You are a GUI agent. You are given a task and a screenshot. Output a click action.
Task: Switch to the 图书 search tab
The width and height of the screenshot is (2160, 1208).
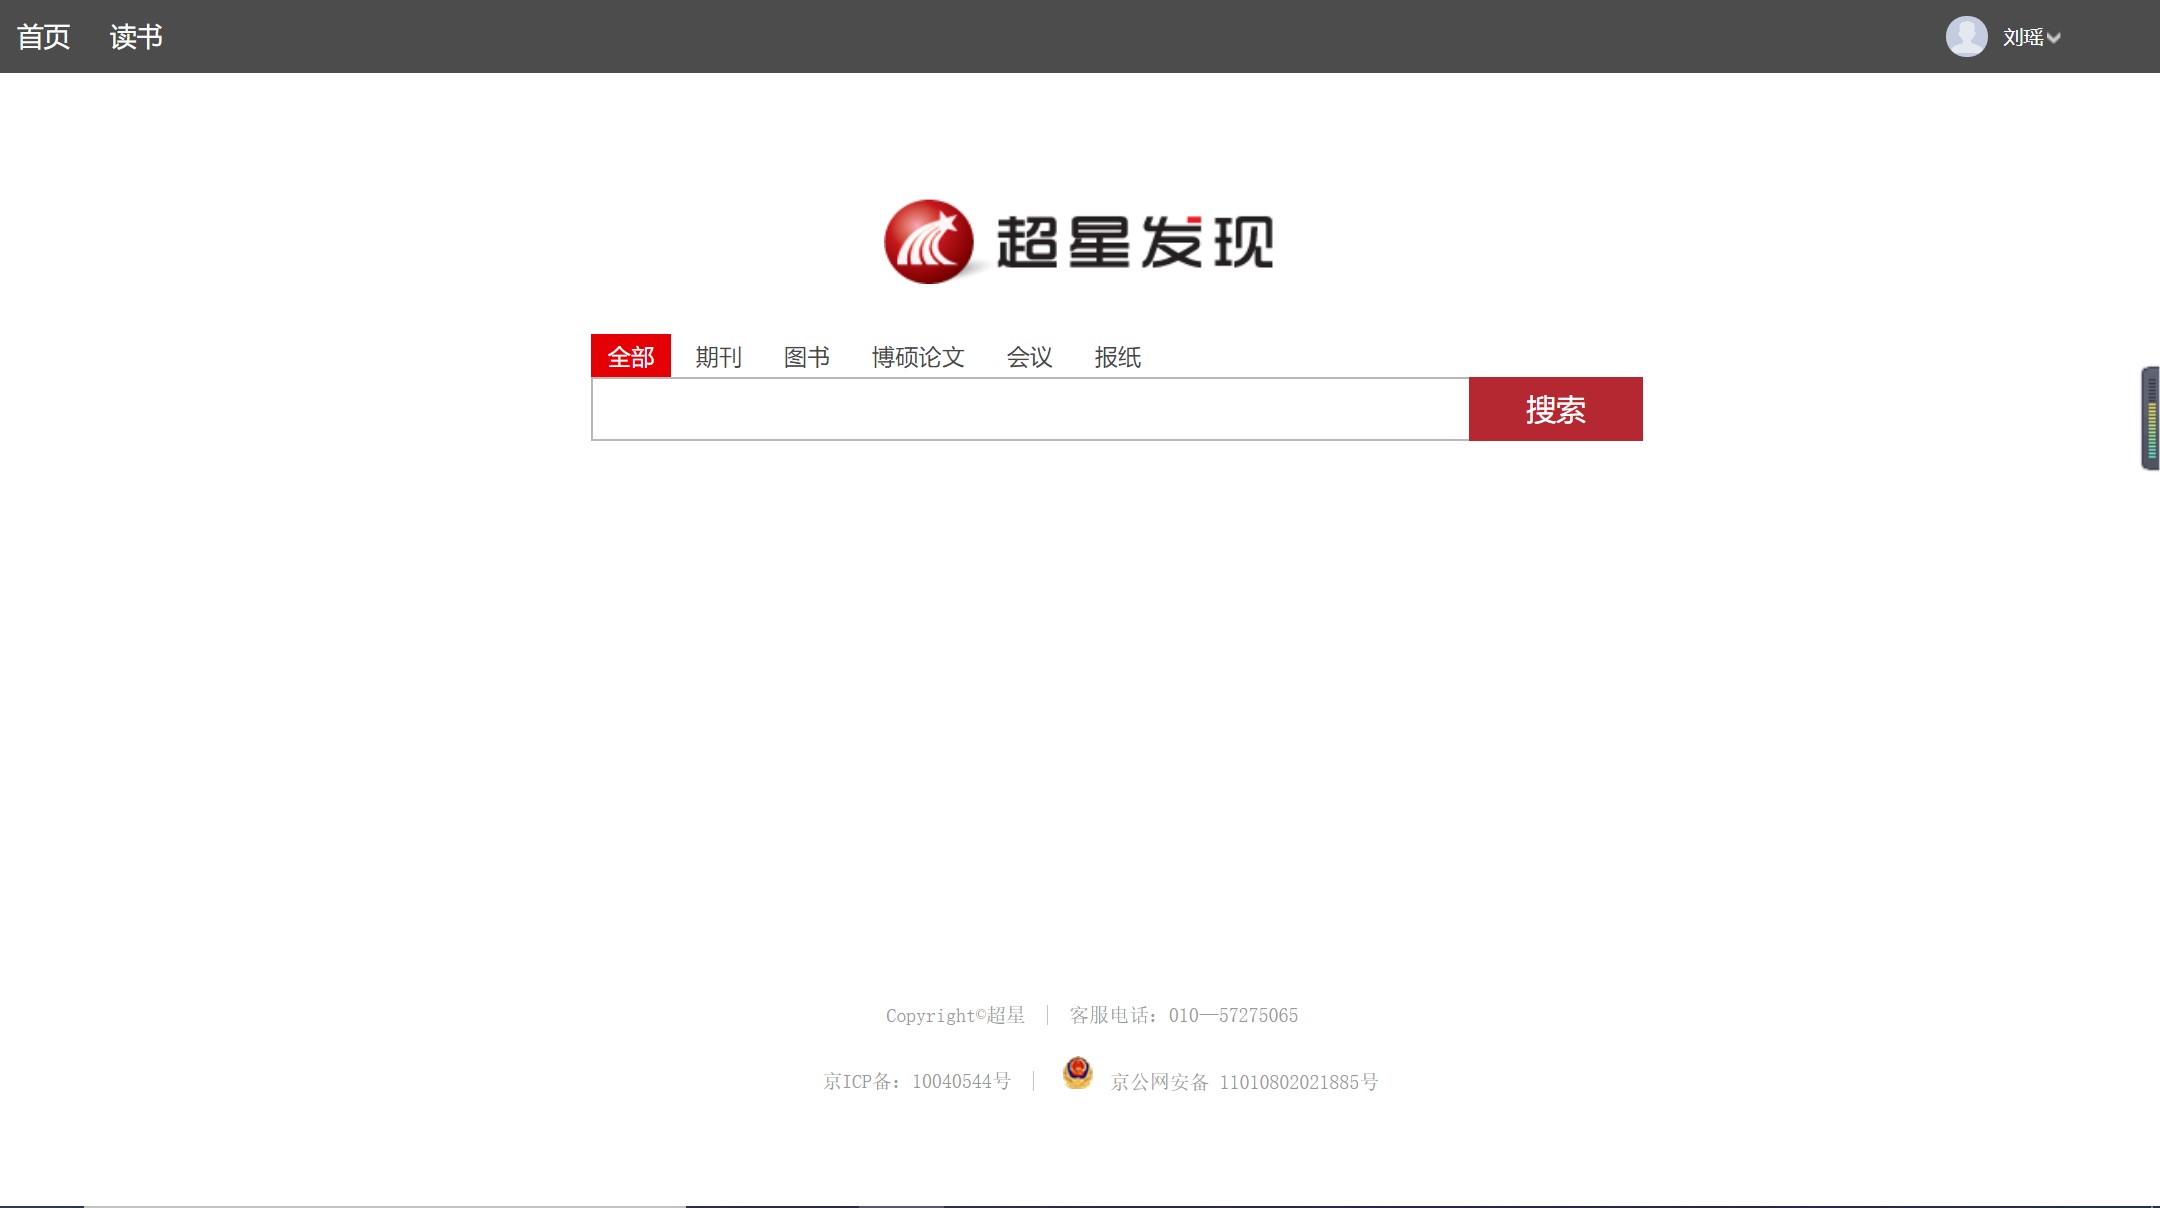[806, 357]
